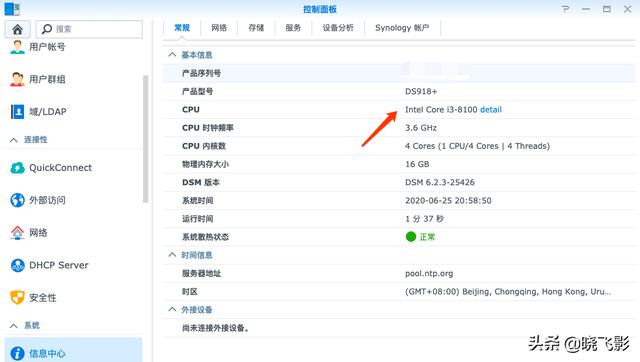Click green 正常 thermal status
Image resolution: width=640 pixels, height=362 pixels.
tap(420, 237)
